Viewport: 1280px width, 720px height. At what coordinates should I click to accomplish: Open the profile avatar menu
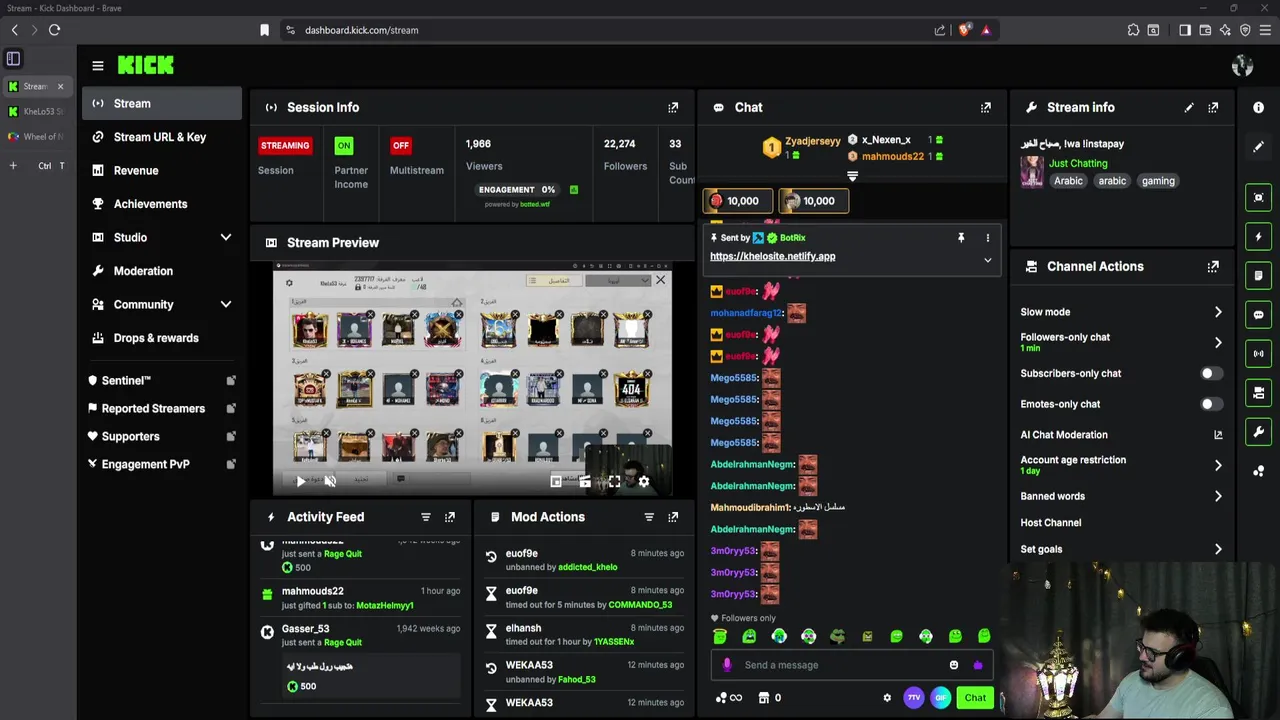(x=1242, y=66)
